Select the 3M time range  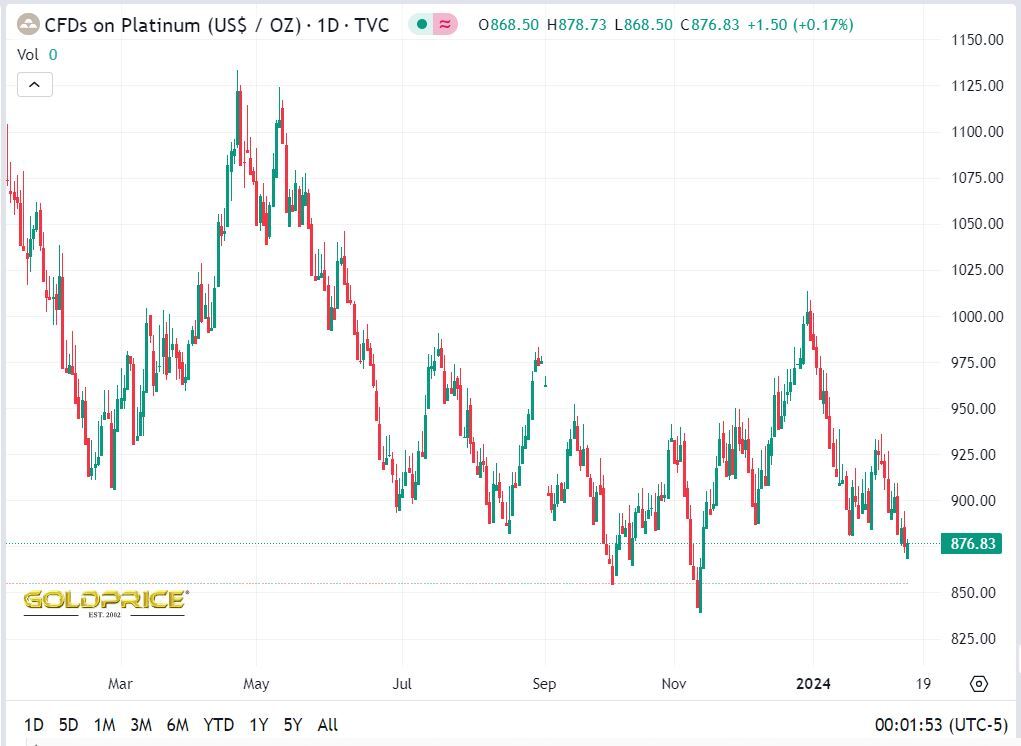click(x=141, y=725)
